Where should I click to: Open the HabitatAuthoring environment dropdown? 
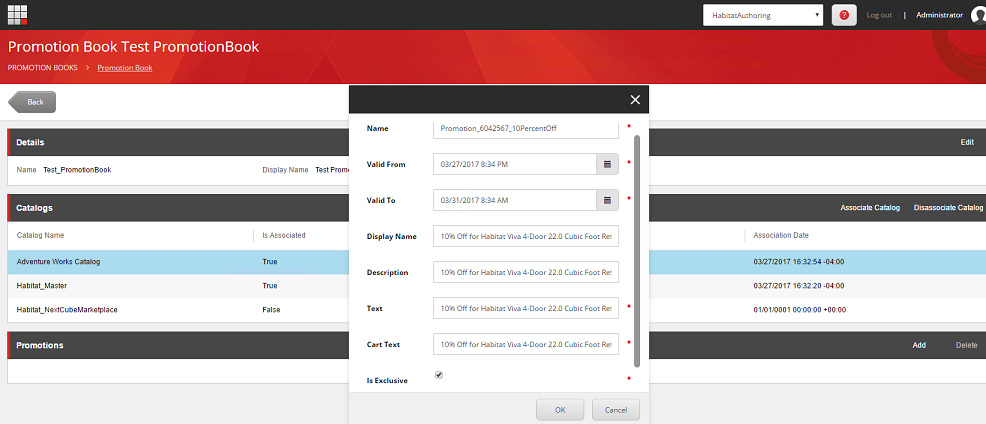coord(763,15)
